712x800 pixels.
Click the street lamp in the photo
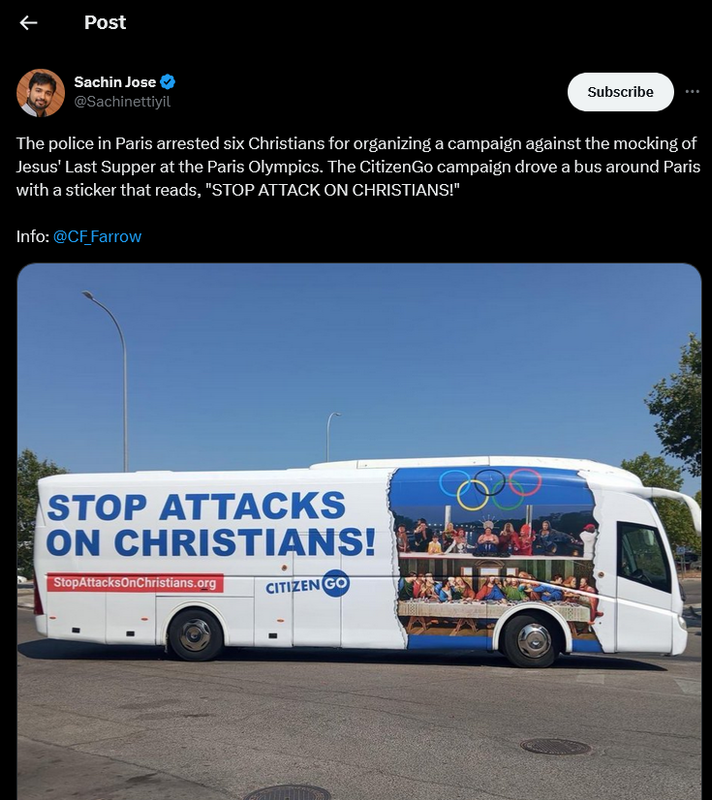coord(110,380)
